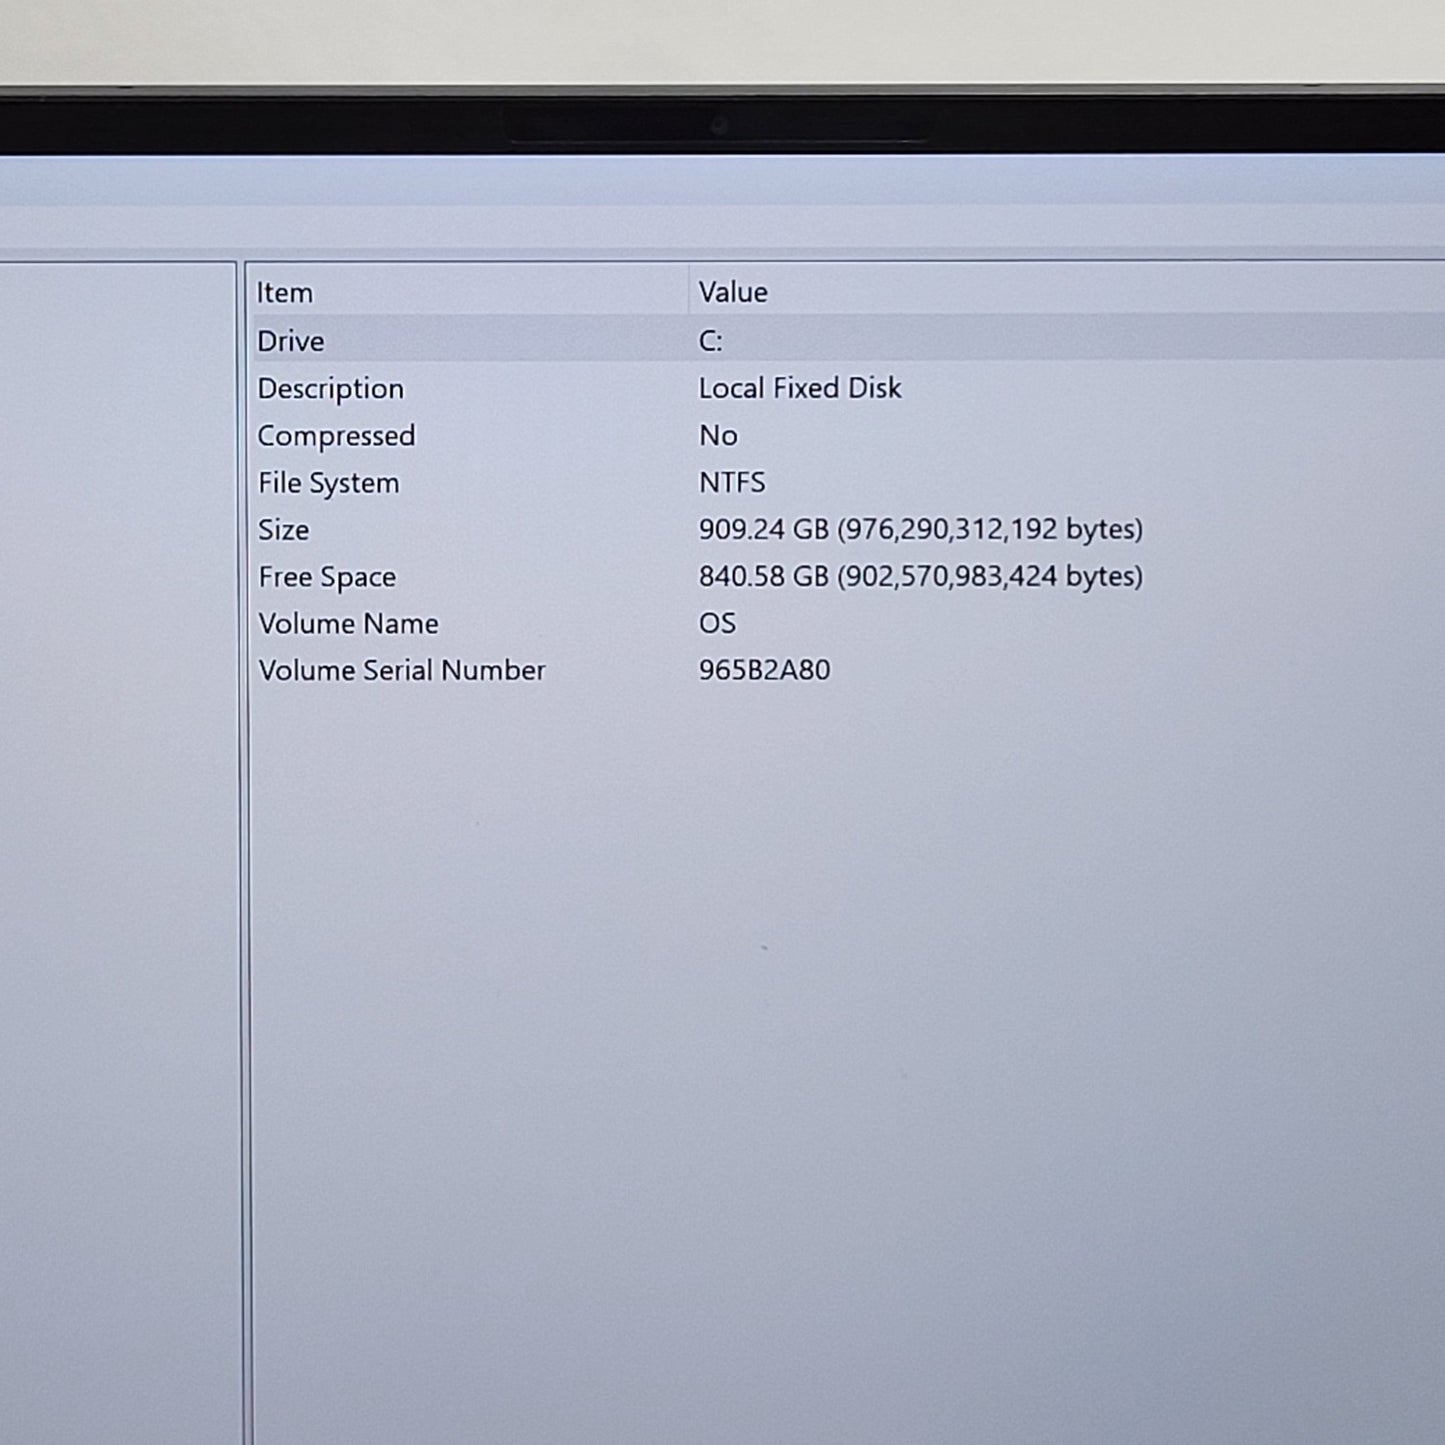Click the C: drive value

pos(710,341)
